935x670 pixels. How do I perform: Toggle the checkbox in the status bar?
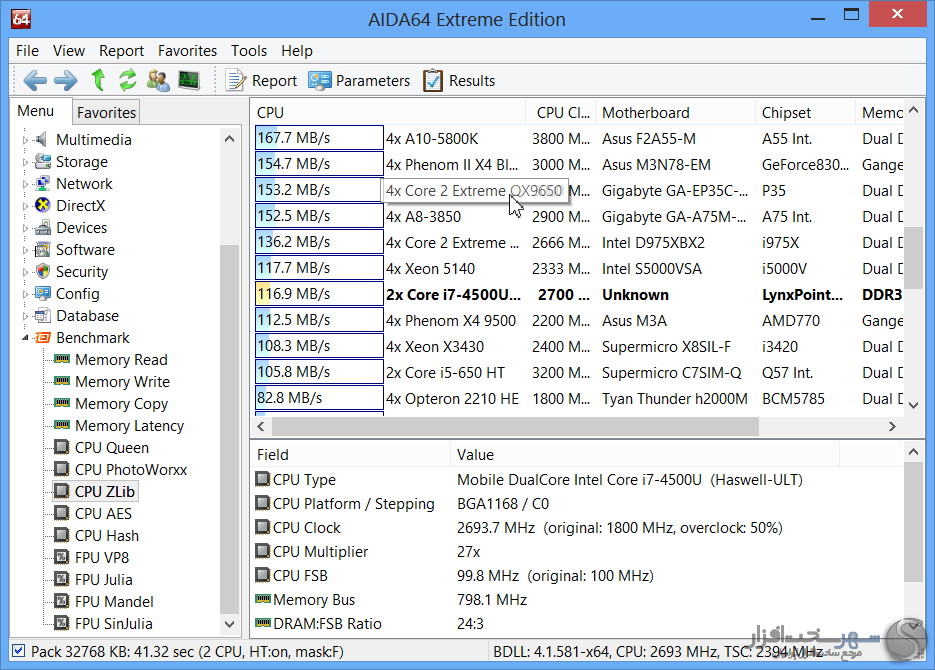click(x=18, y=650)
